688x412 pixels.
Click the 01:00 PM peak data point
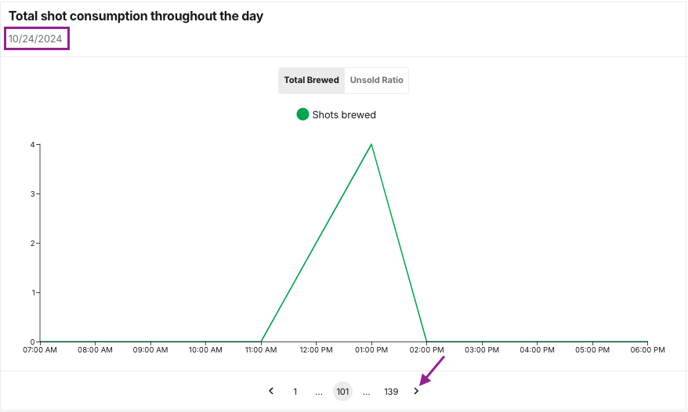coord(372,144)
